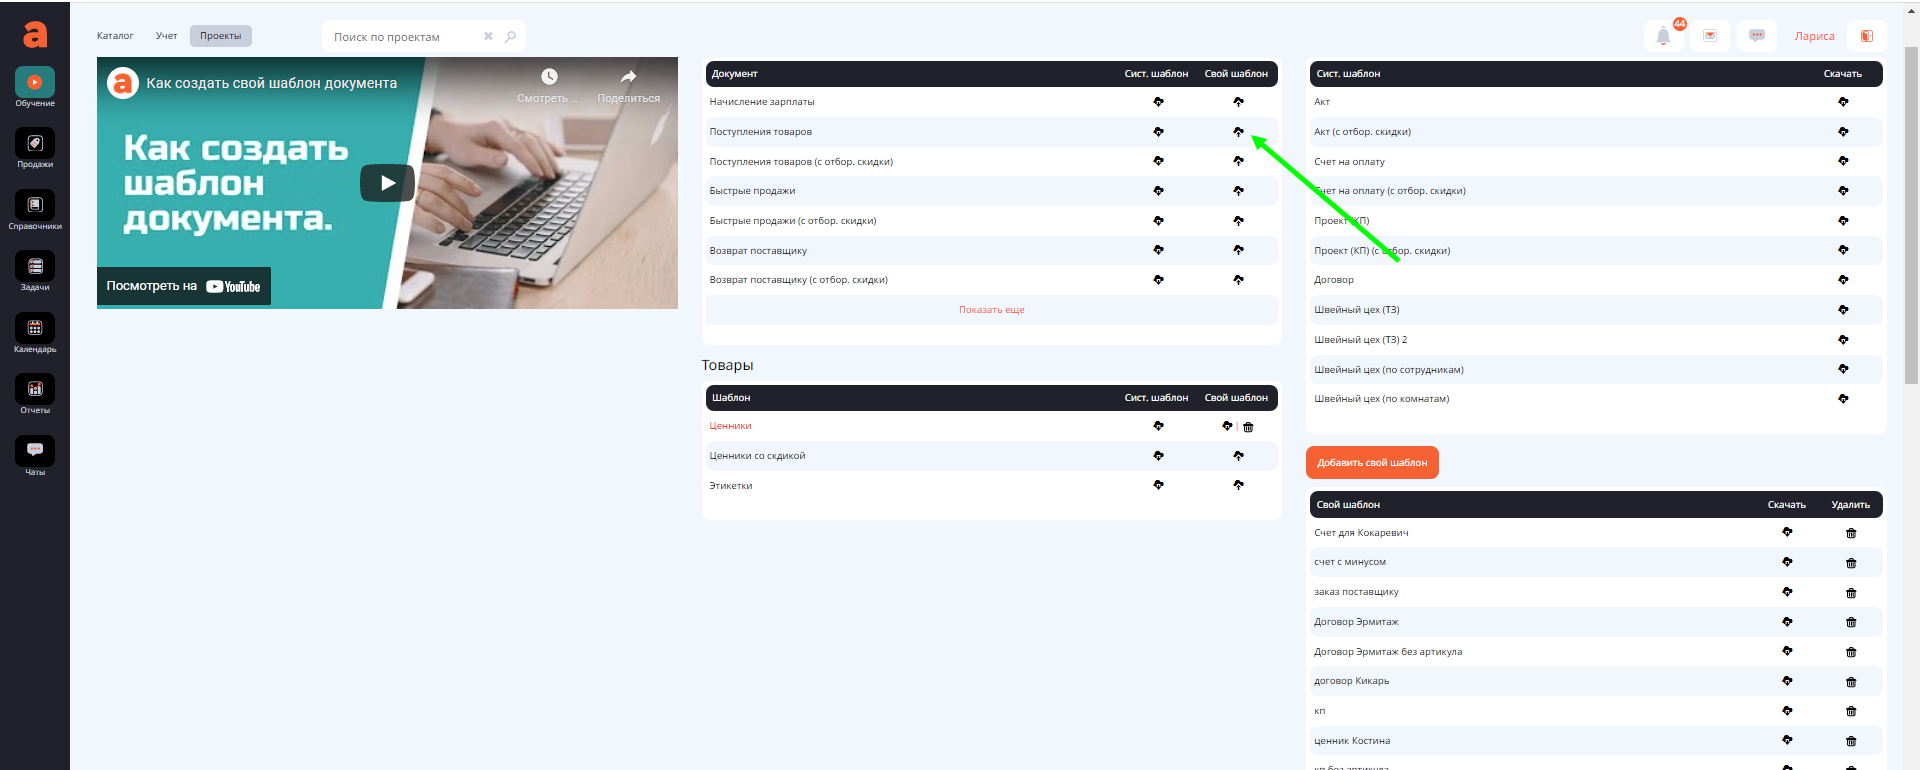Image resolution: width=1920 pixels, height=770 pixels.
Task: Click the logout door icon
Action: pyautogui.click(x=1866, y=36)
